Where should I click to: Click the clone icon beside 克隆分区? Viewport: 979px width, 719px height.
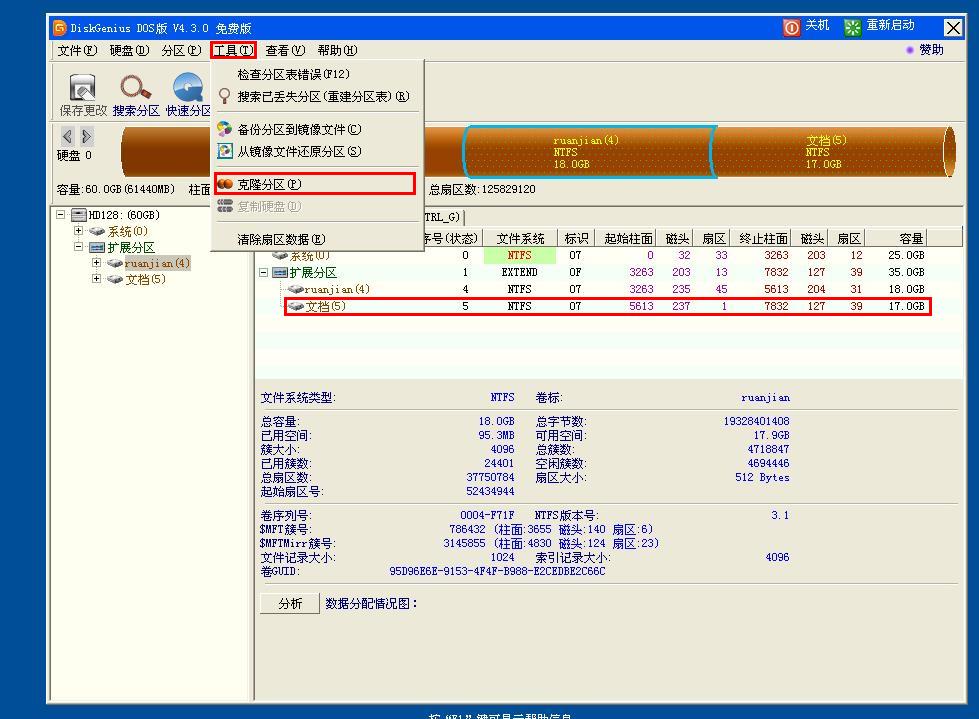click(x=225, y=184)
